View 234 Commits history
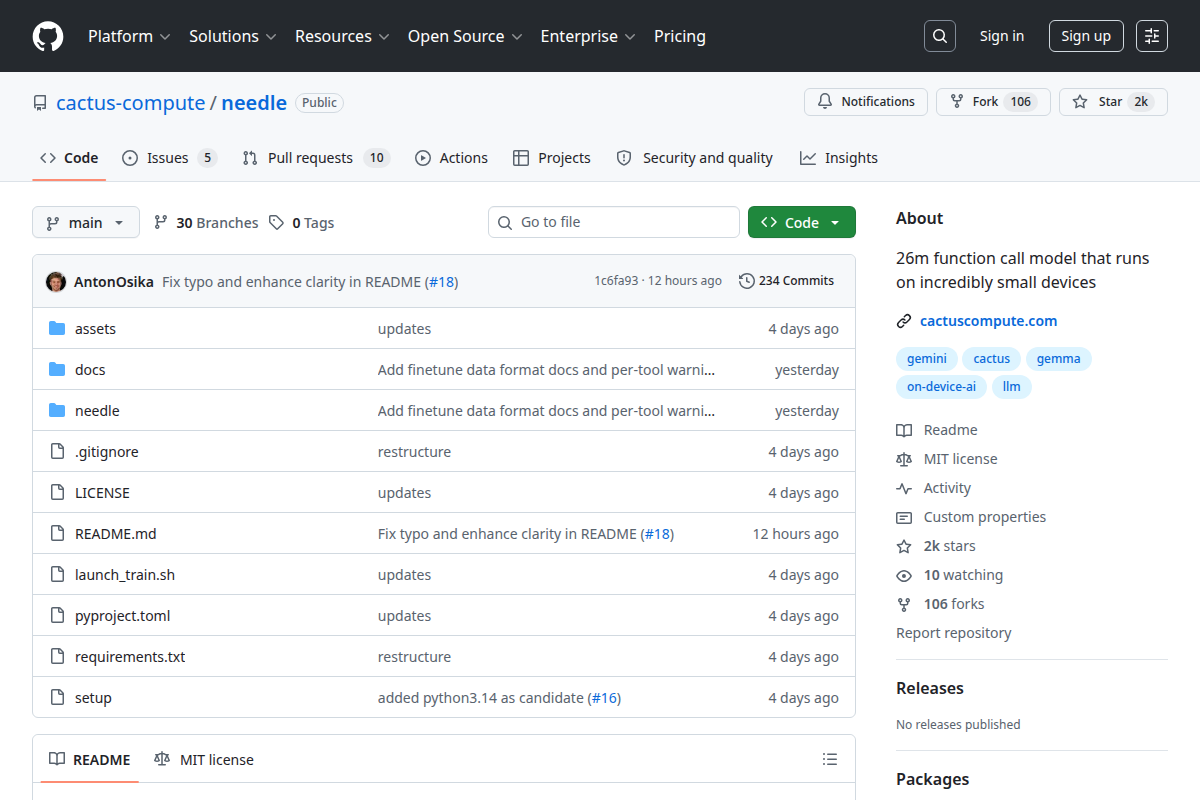1200x800 pixels. coord(786,281)
